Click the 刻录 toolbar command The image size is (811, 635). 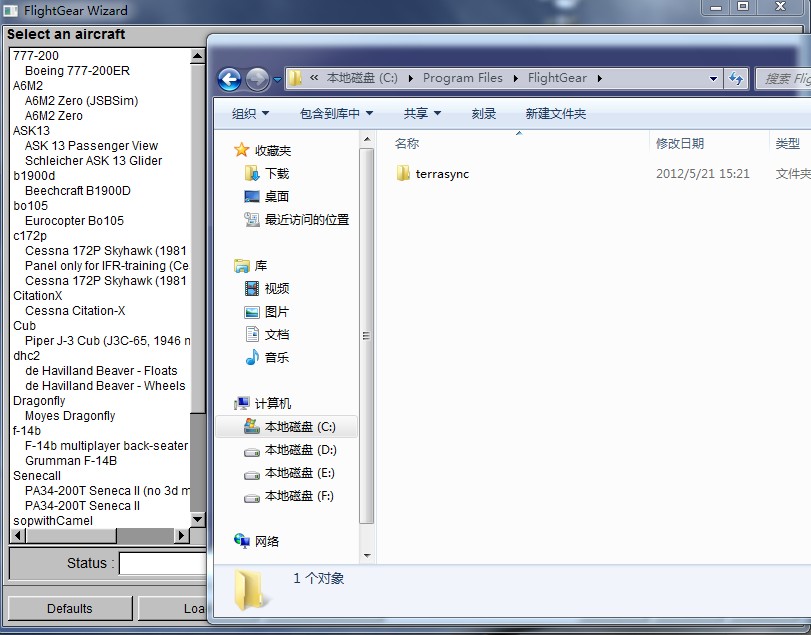coord(484,113)
